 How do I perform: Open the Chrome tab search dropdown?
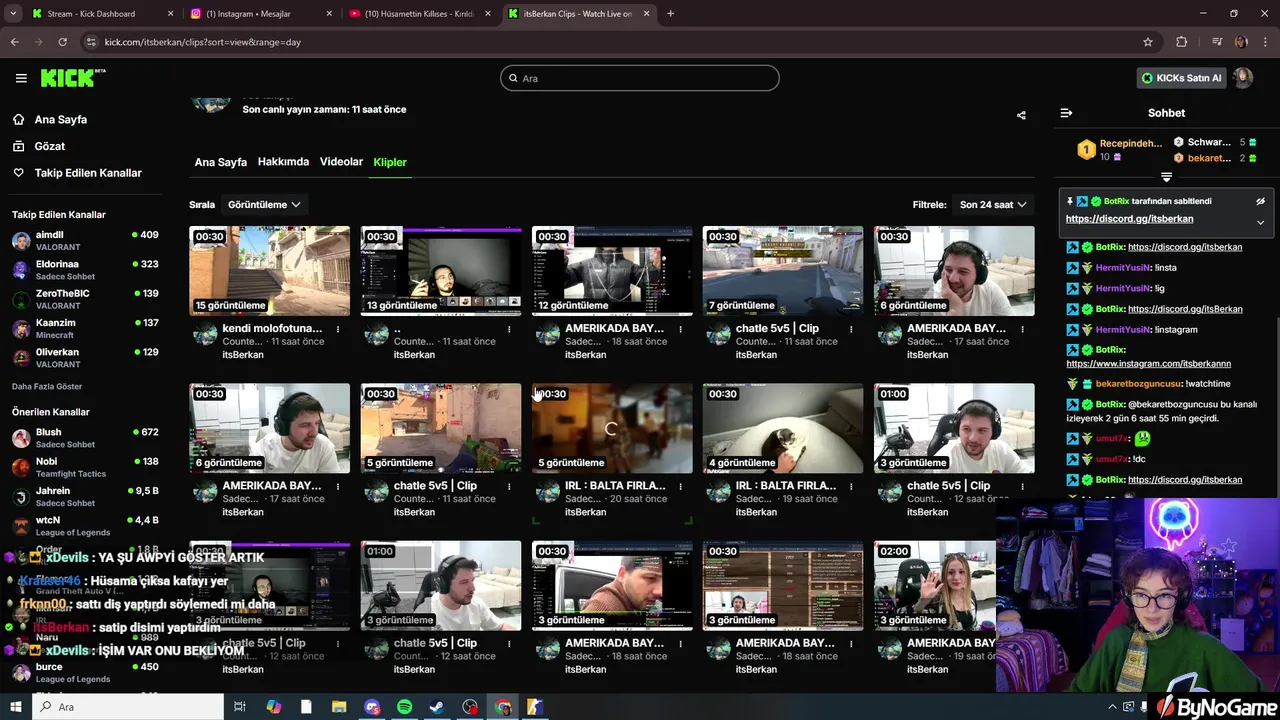tap(14, 14)
